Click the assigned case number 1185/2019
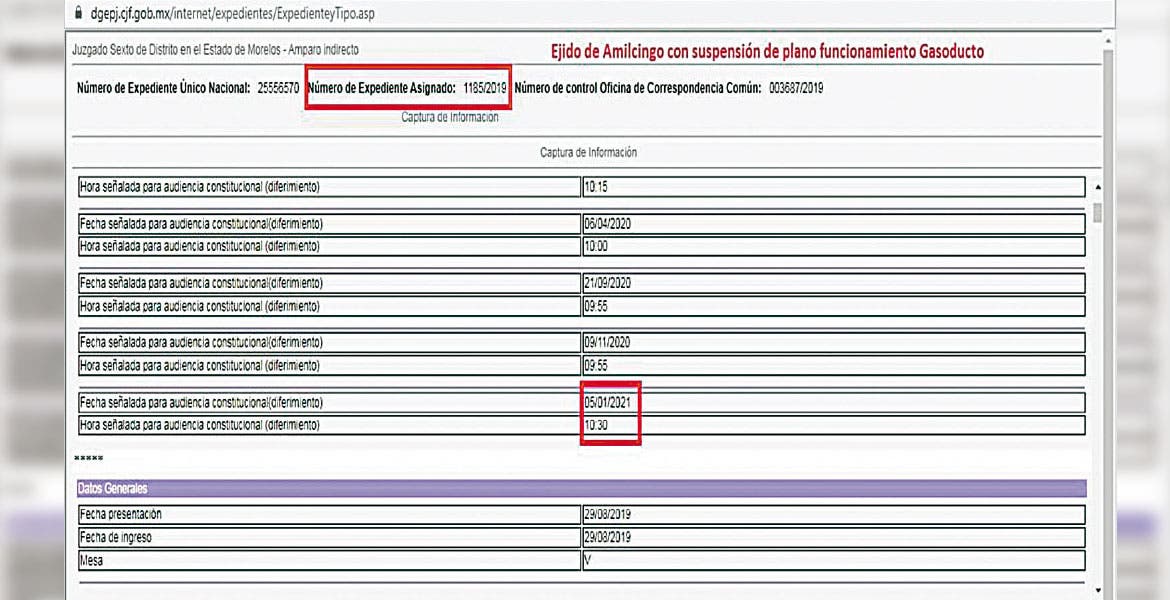The height and width of the screenshot is (600, 1170). click(485, 88)
